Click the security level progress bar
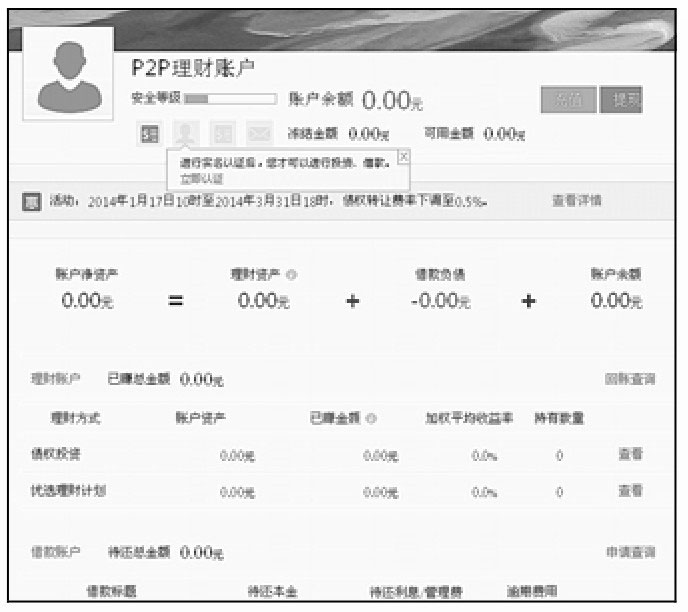 pyautogui.click(x=231, y=99)
